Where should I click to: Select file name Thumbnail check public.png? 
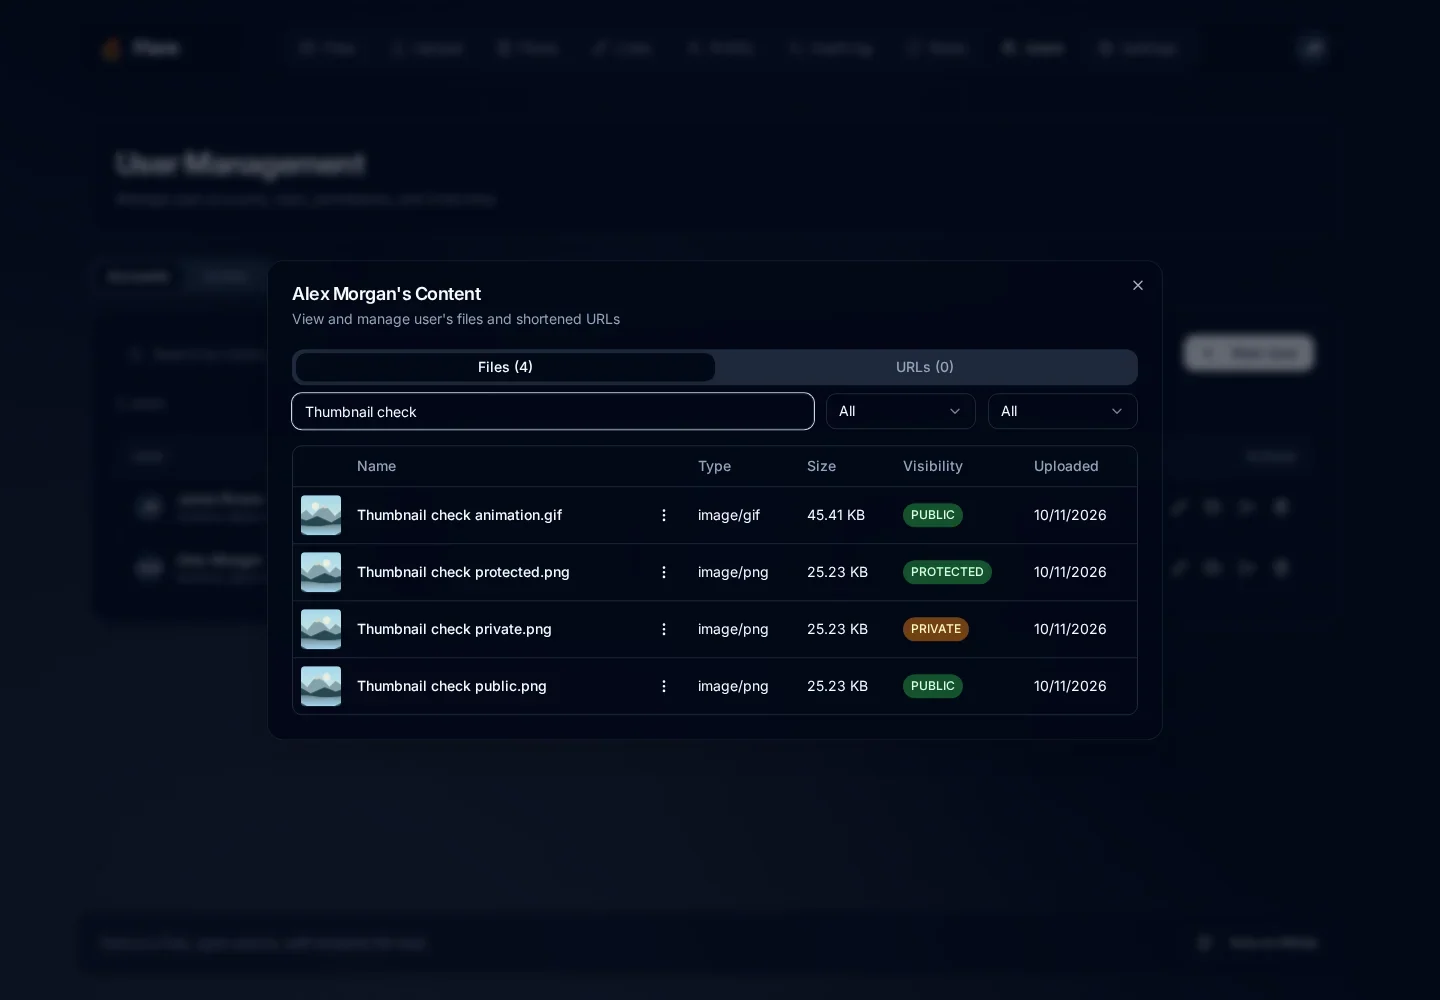coord(452,686)
